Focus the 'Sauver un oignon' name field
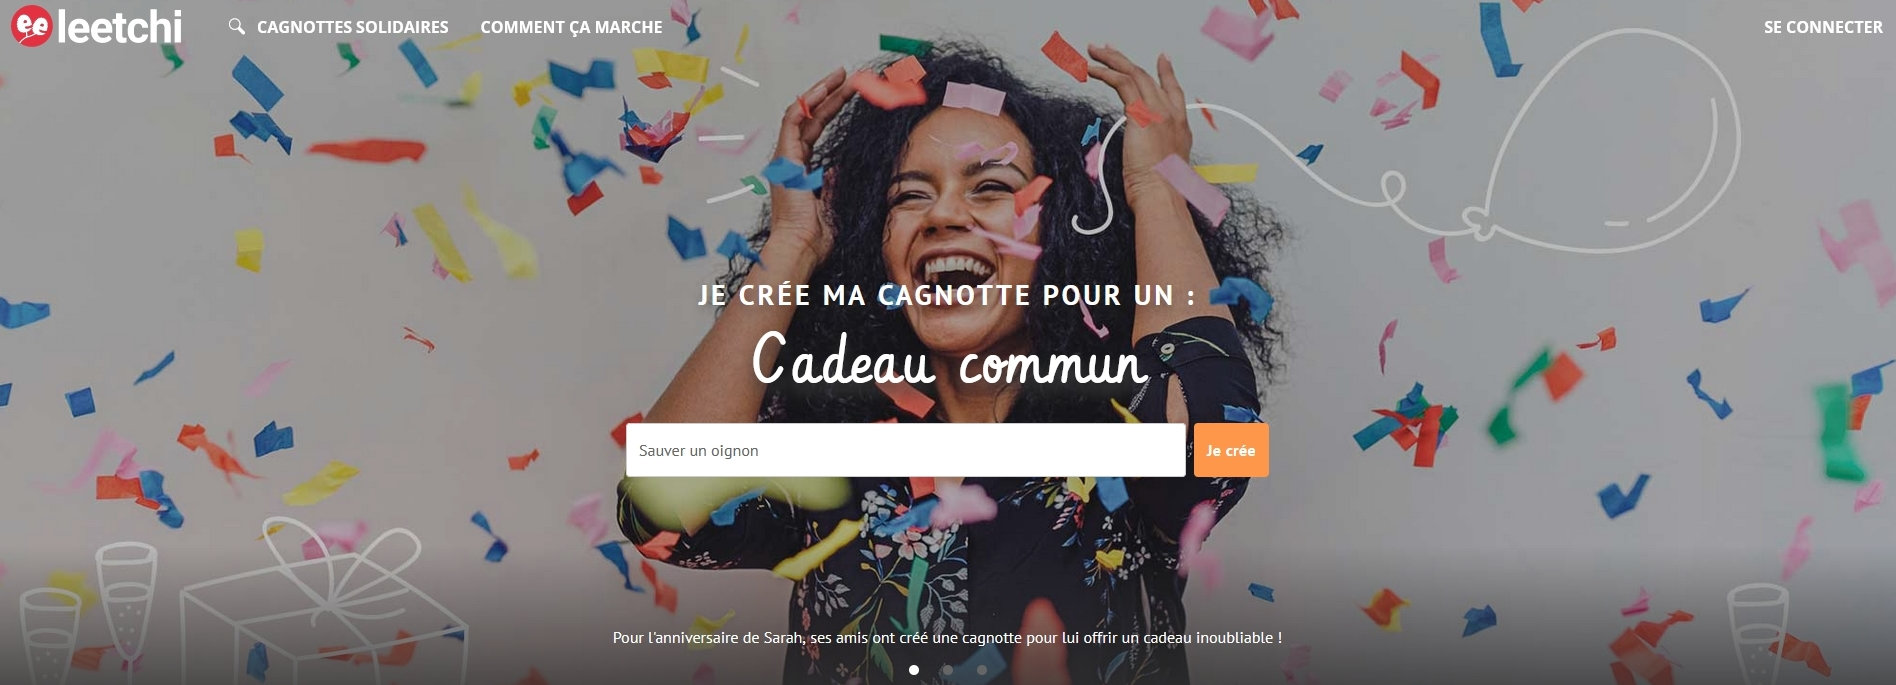1896x685 pixels. click(905, 450)
